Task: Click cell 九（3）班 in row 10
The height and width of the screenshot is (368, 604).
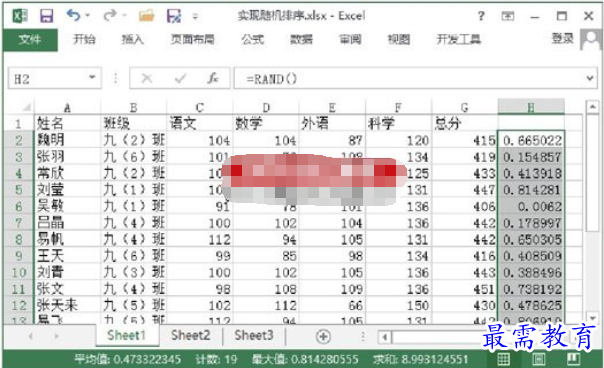Action: (134, 272)
